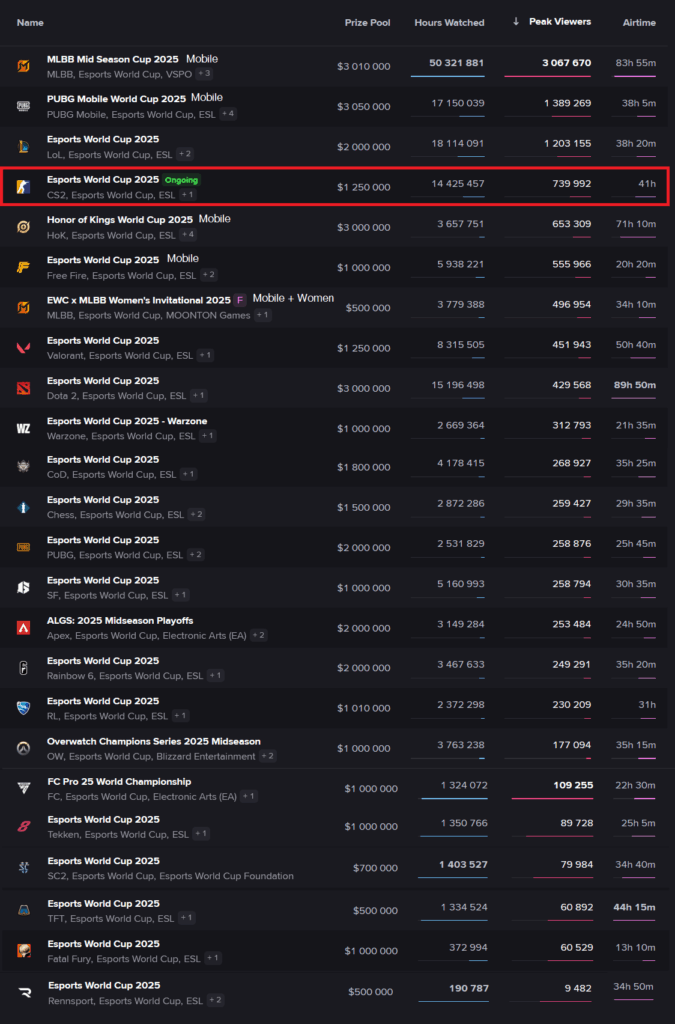This screenshot has height=1024, width=675.
Task: Click the Valorant game logo icon
Action: [24, 347]
